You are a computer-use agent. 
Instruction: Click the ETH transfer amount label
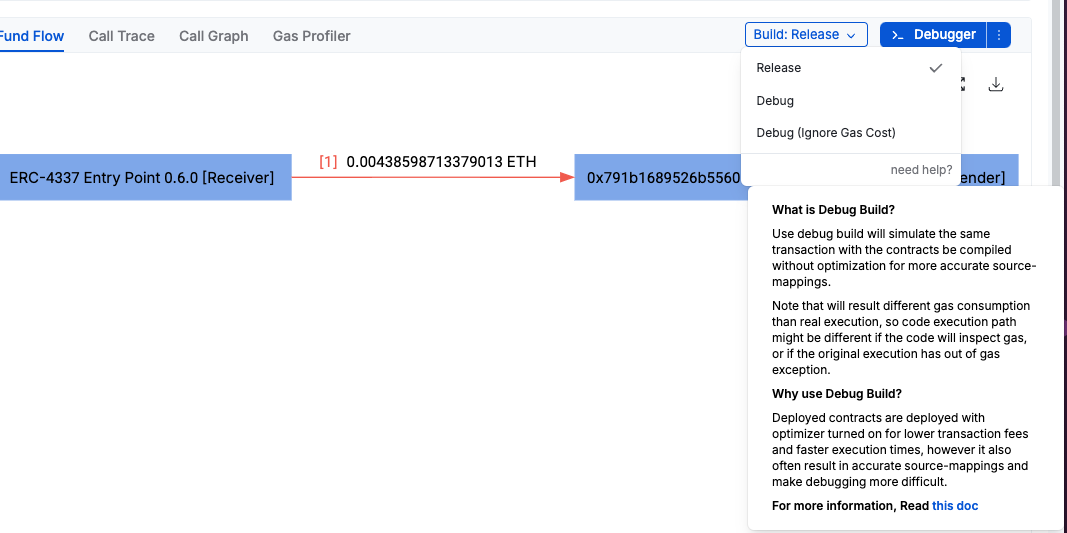(x=441, y=161)
